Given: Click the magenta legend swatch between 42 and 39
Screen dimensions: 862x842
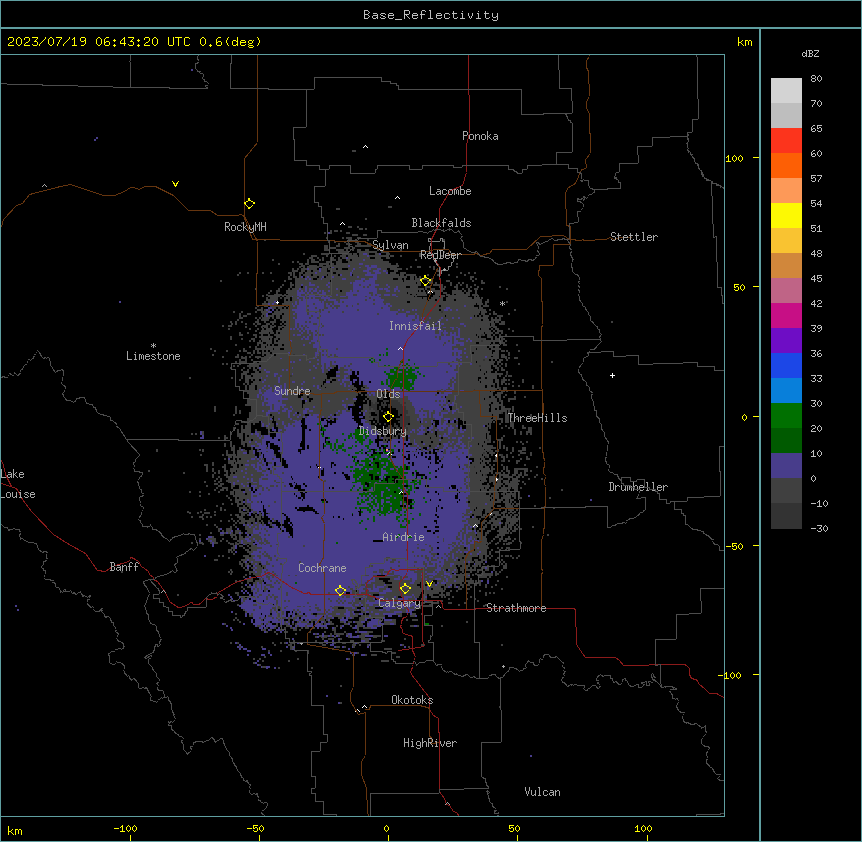Looking at the screenshot, I should click(786, 315).
